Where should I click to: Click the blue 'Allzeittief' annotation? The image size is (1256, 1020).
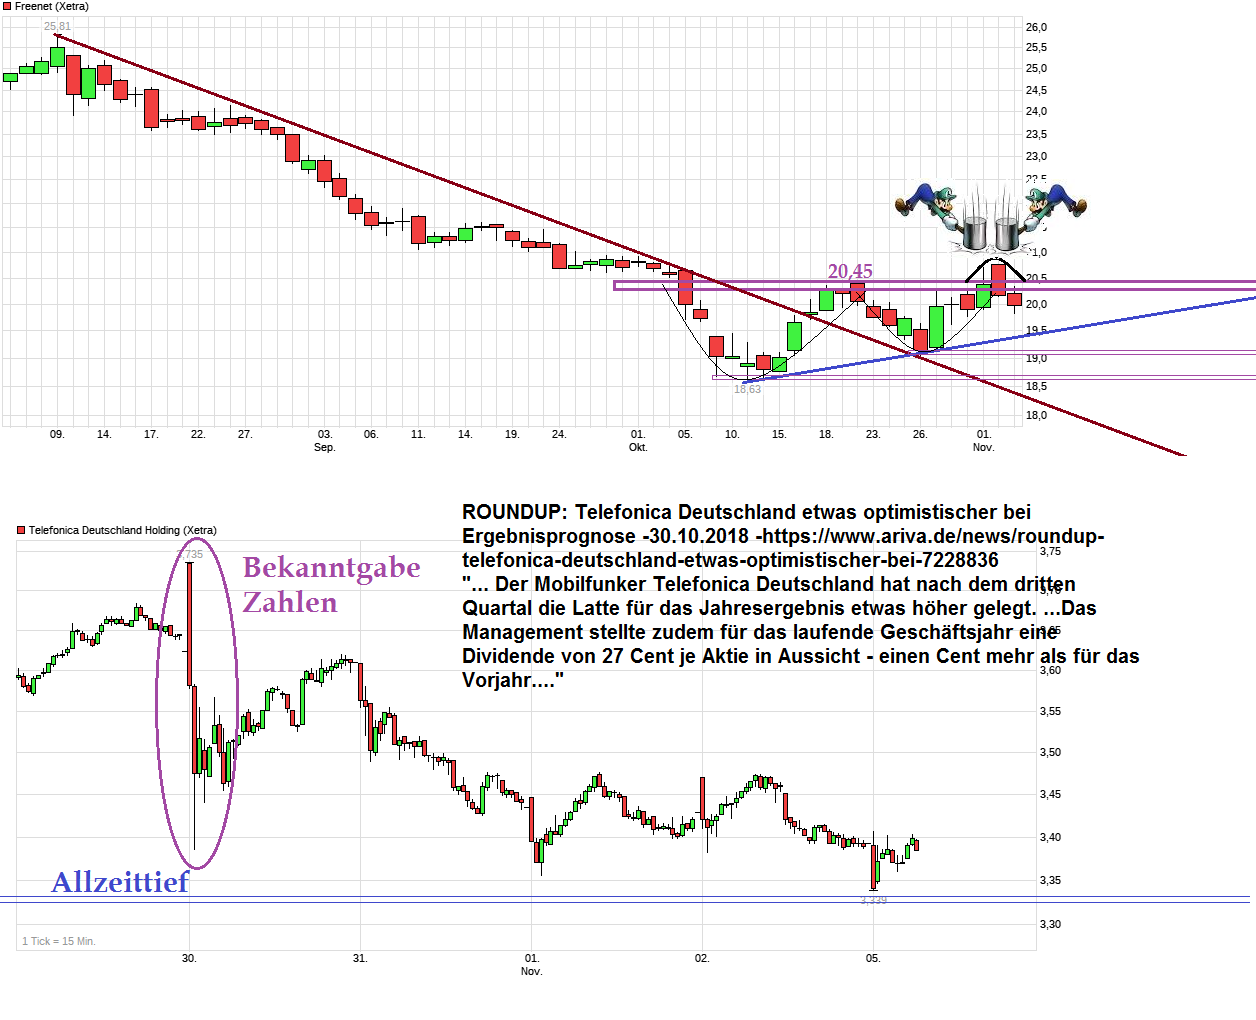tap(120, 882)
